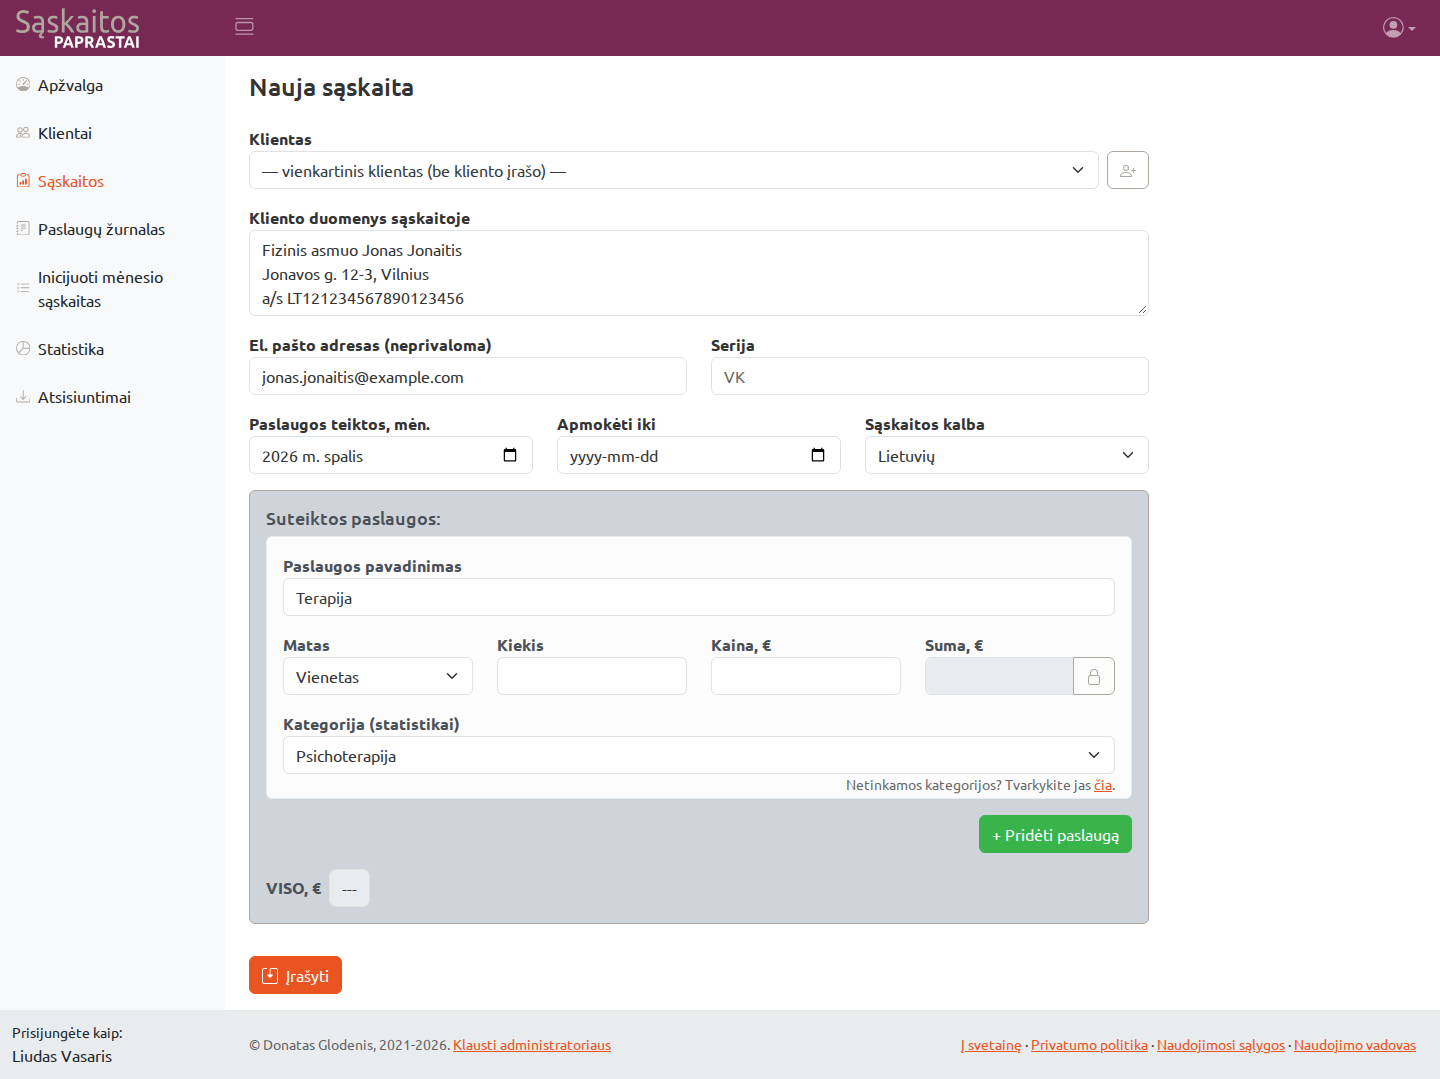Open calendar picker for Paslaugos teiktos month
This screenshot has width=1440, height=1079.
coord(510,455)
